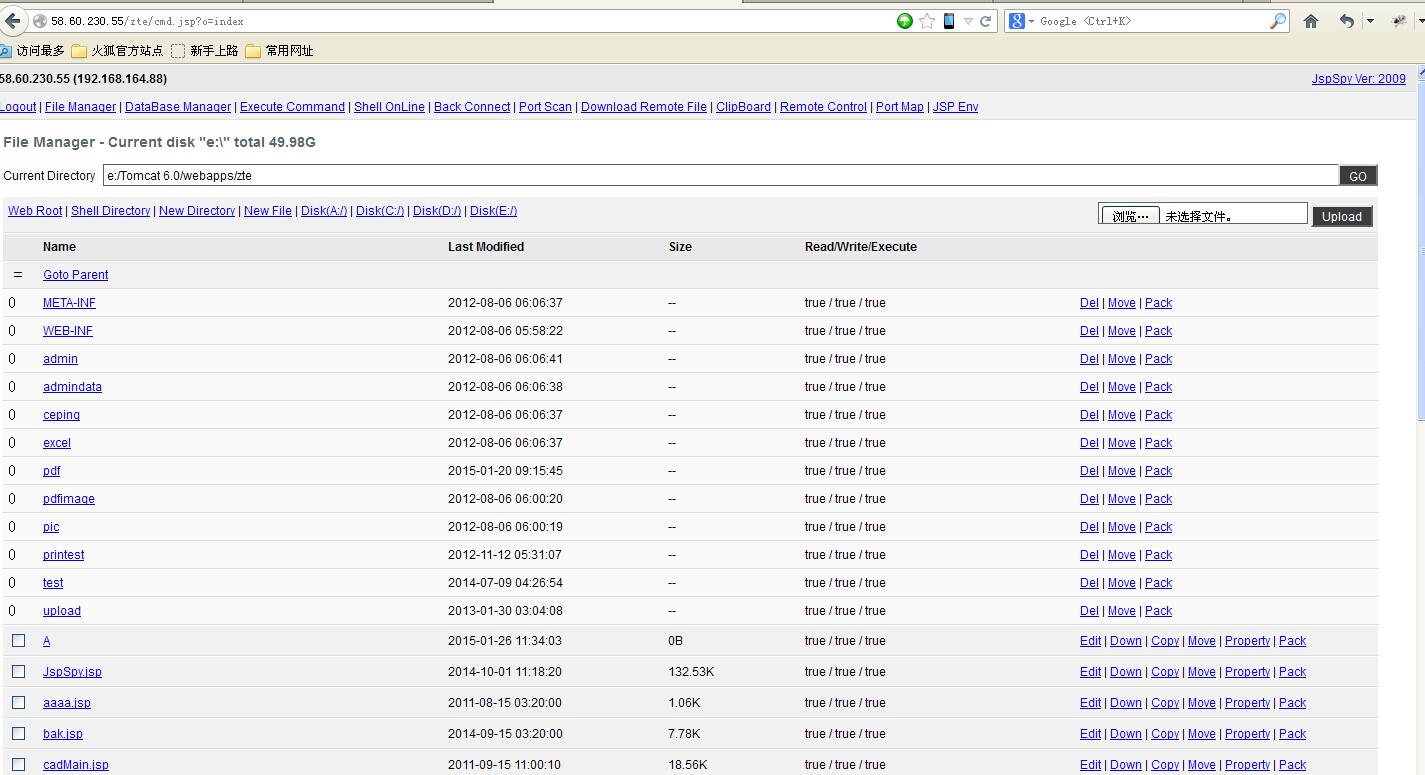The height and width of the screenshot is (775, 1425).
Task: Open the ClipBoard menu link
Action: 743,107
